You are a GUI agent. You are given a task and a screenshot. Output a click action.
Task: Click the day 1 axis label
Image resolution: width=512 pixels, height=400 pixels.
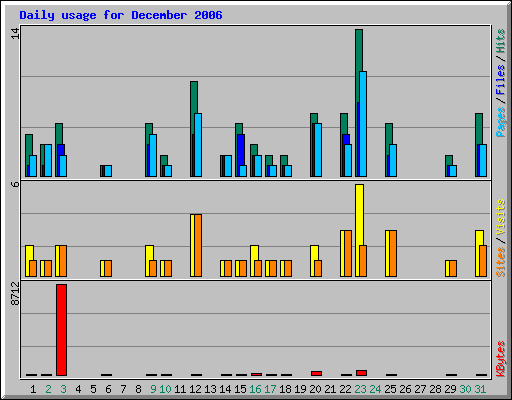pyautogui.click(x=33, y=389)
